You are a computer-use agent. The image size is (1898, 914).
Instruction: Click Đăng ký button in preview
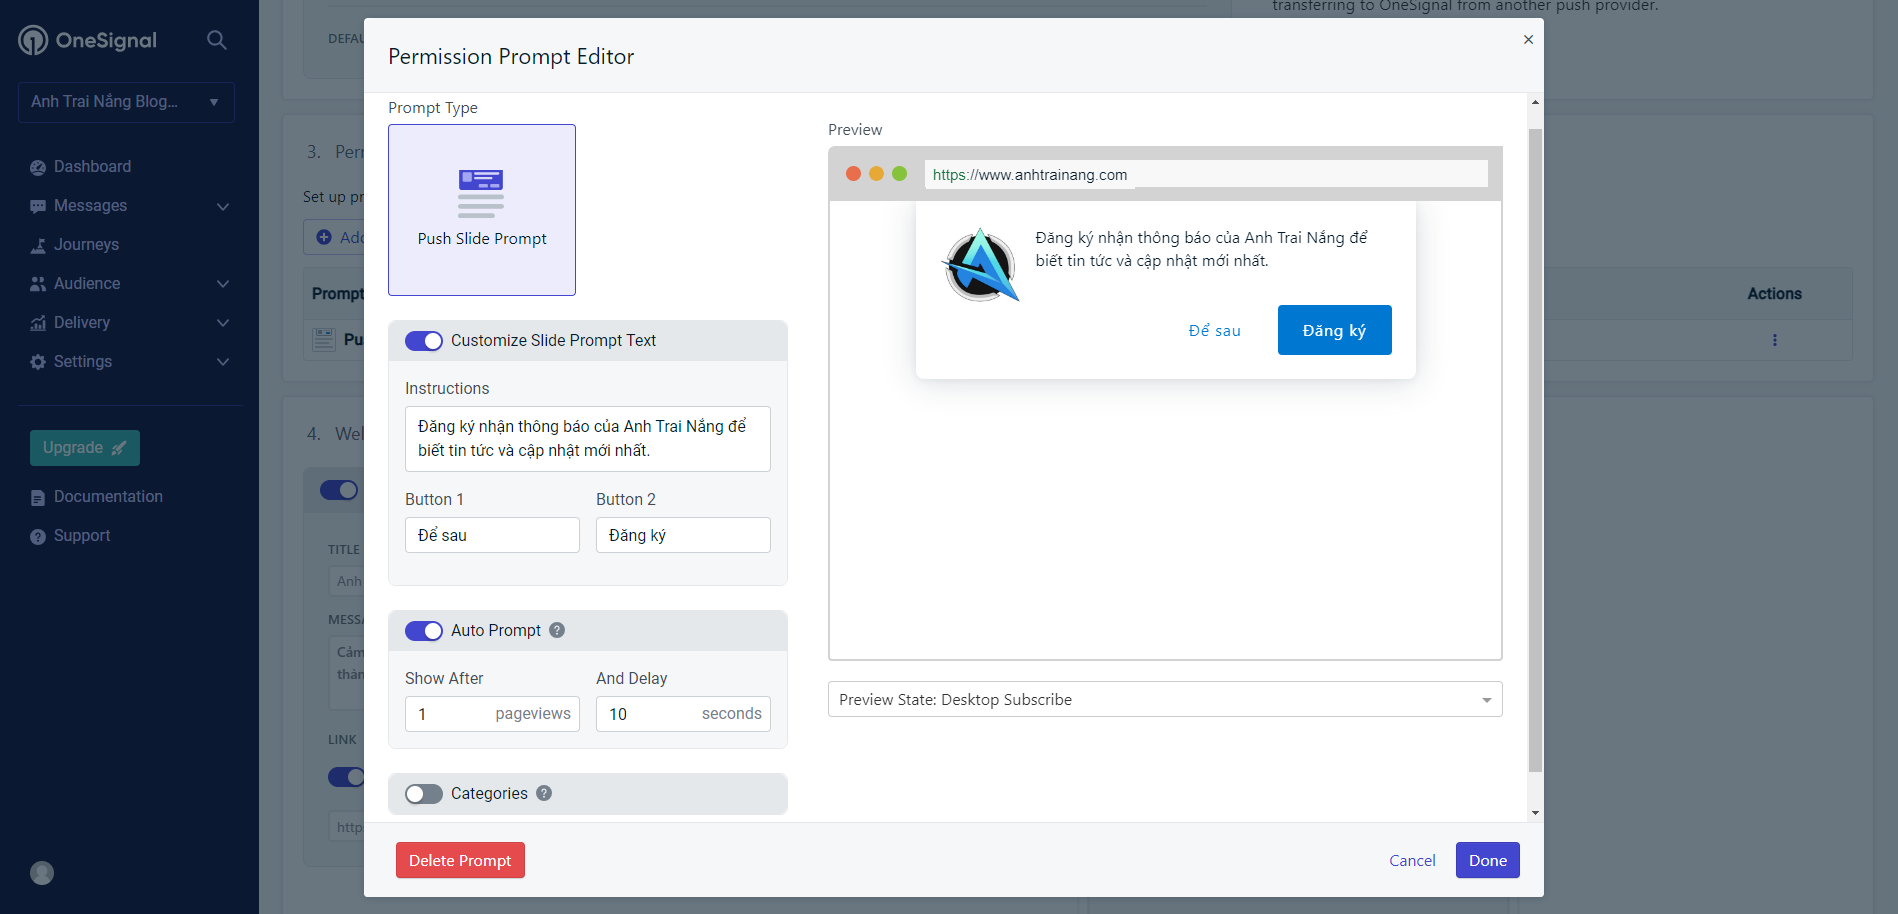tap(1334, 330)
